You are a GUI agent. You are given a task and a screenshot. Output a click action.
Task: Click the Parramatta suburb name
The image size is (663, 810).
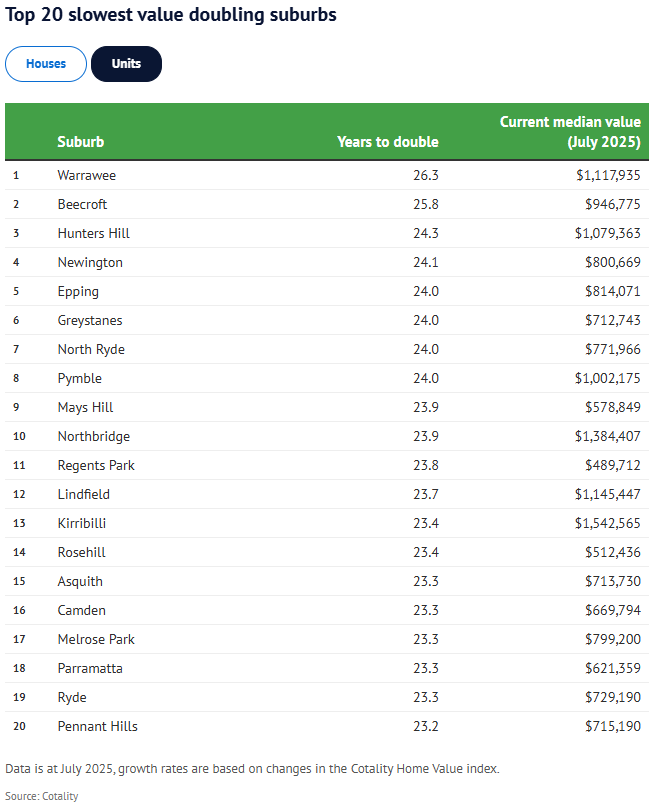point(90,668)
